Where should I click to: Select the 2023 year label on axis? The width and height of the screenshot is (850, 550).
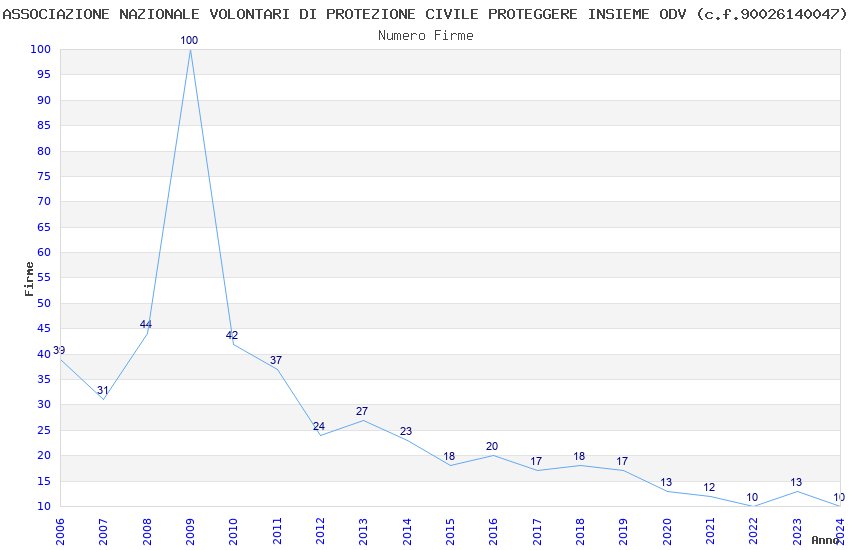click(797, 532)
